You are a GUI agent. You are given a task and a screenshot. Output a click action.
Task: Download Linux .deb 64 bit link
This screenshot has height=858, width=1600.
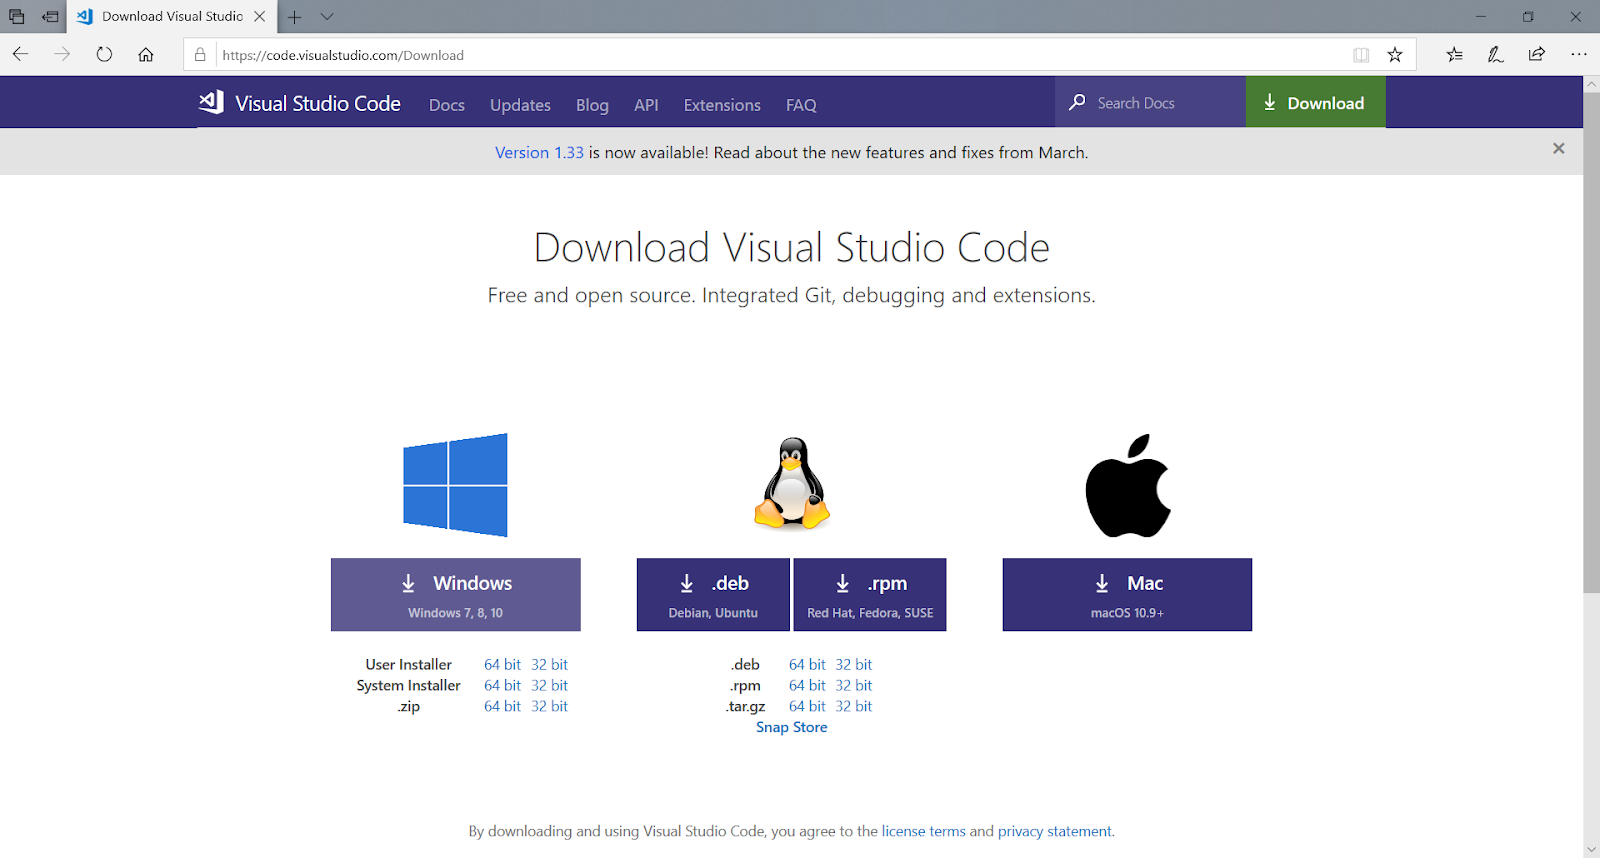click(807, 664)
